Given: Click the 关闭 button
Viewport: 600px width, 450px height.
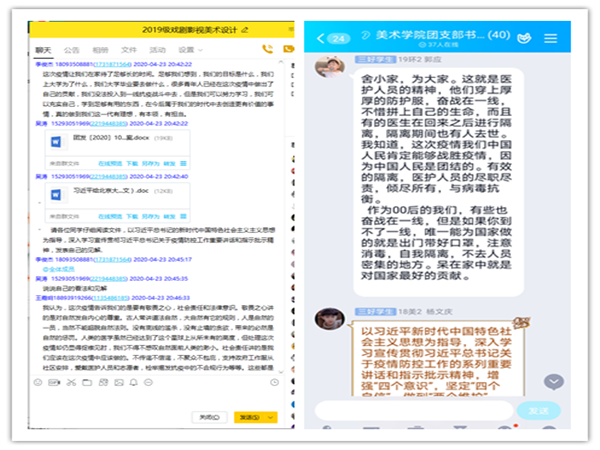Looking at the screenshot, I should [207, 417].
